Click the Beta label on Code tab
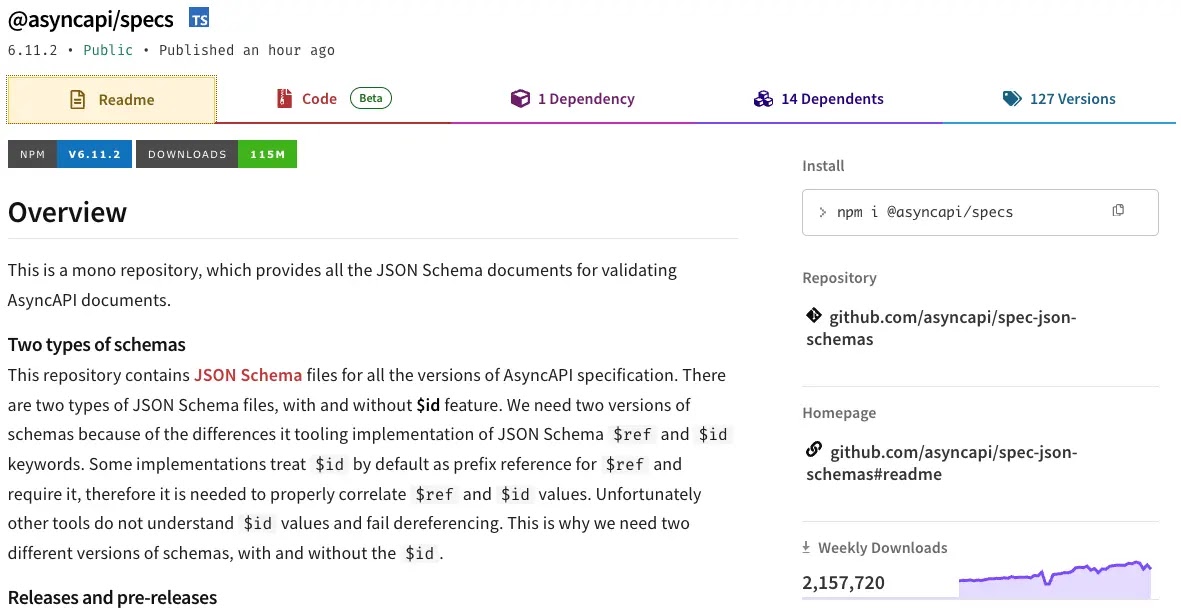1181x609 pixels. point(371,98)
